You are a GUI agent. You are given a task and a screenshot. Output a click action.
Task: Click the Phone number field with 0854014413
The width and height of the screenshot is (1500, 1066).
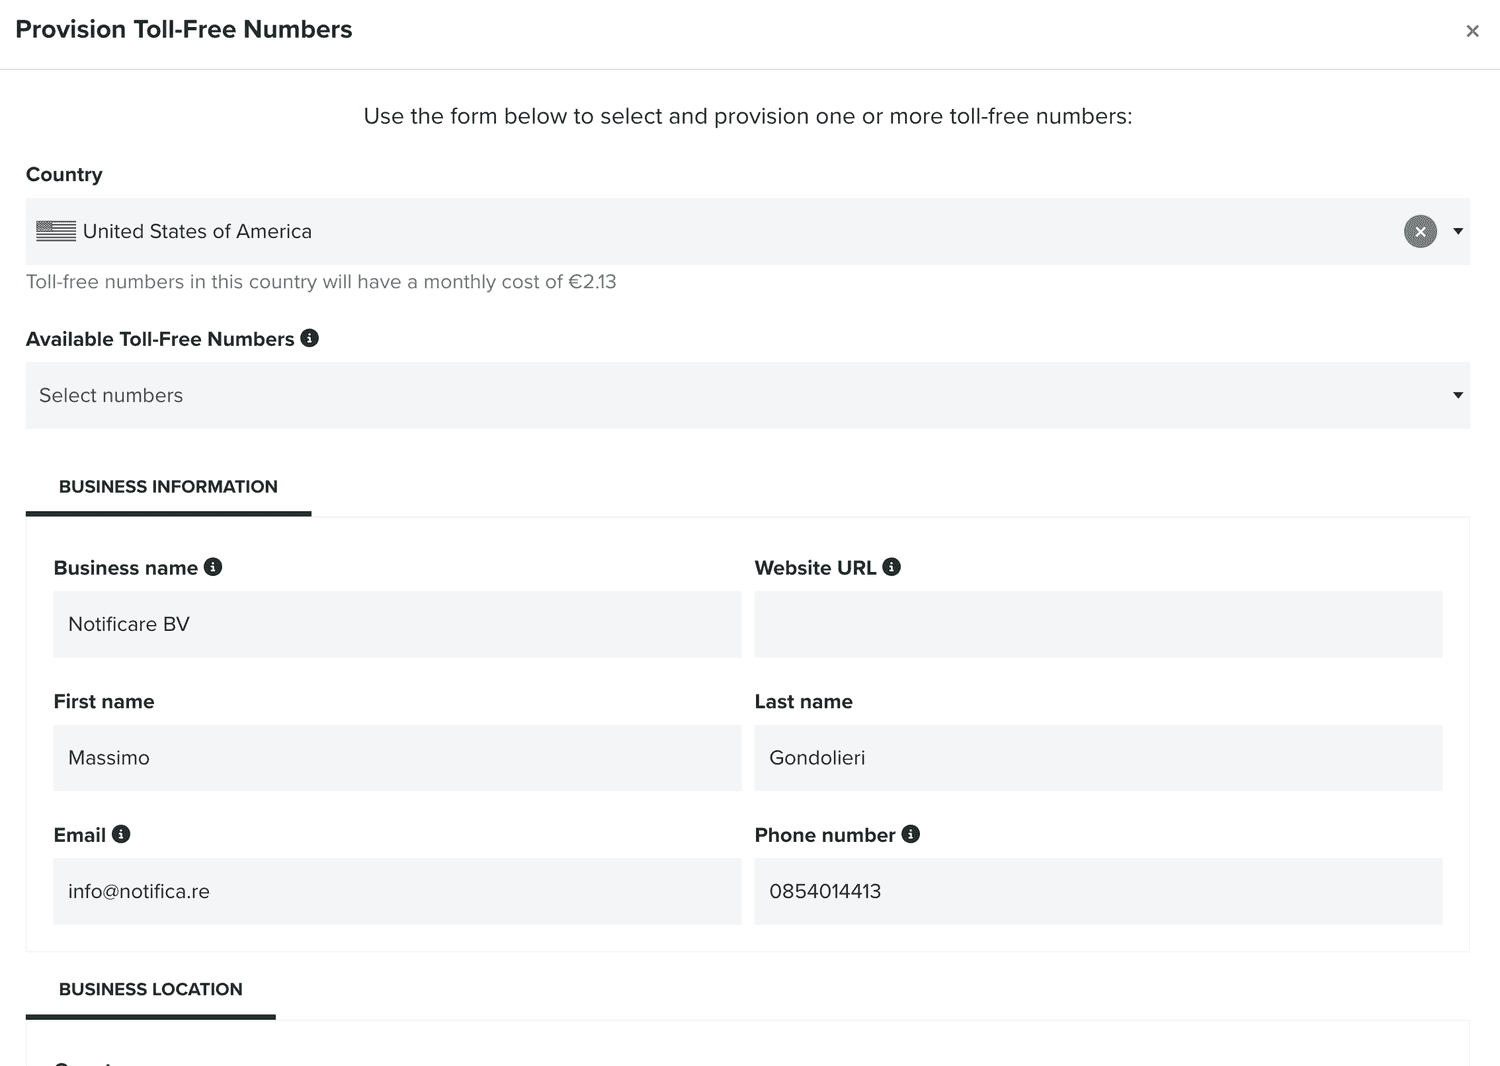point(1098,891)
